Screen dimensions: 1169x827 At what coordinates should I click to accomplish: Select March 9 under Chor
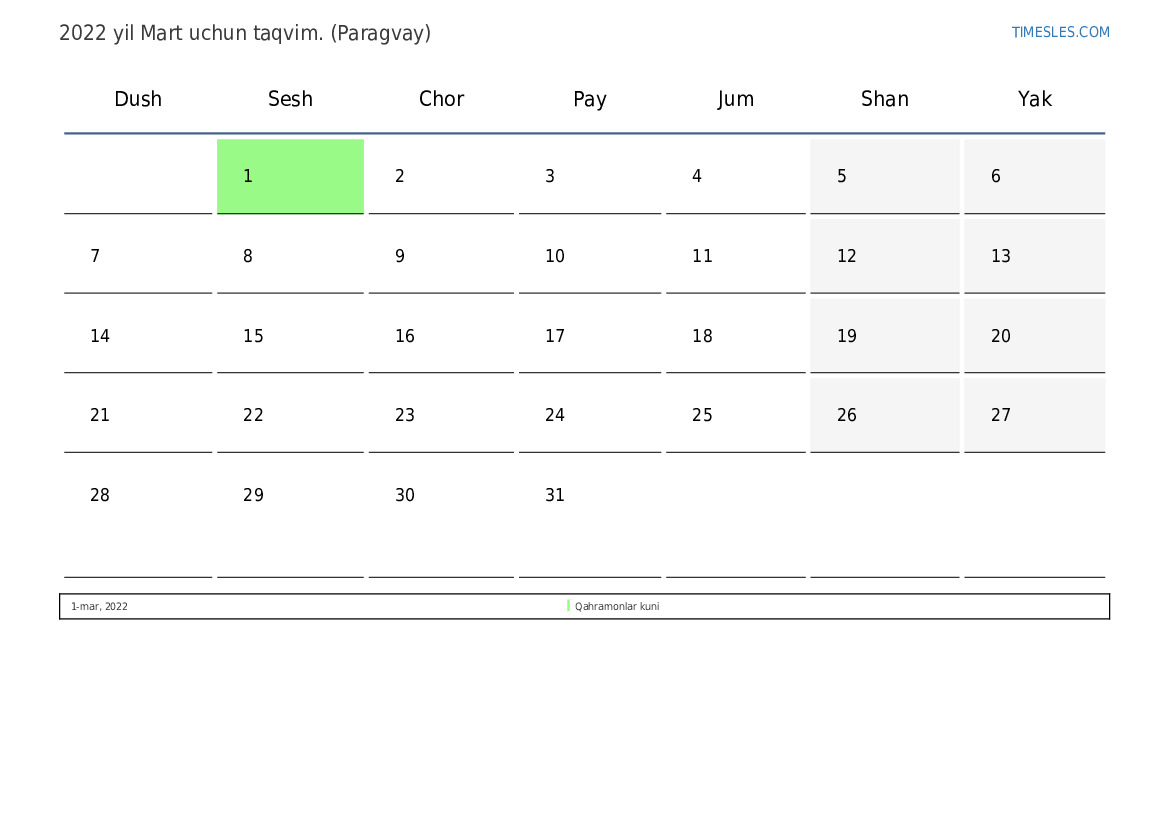click(441, 256)
